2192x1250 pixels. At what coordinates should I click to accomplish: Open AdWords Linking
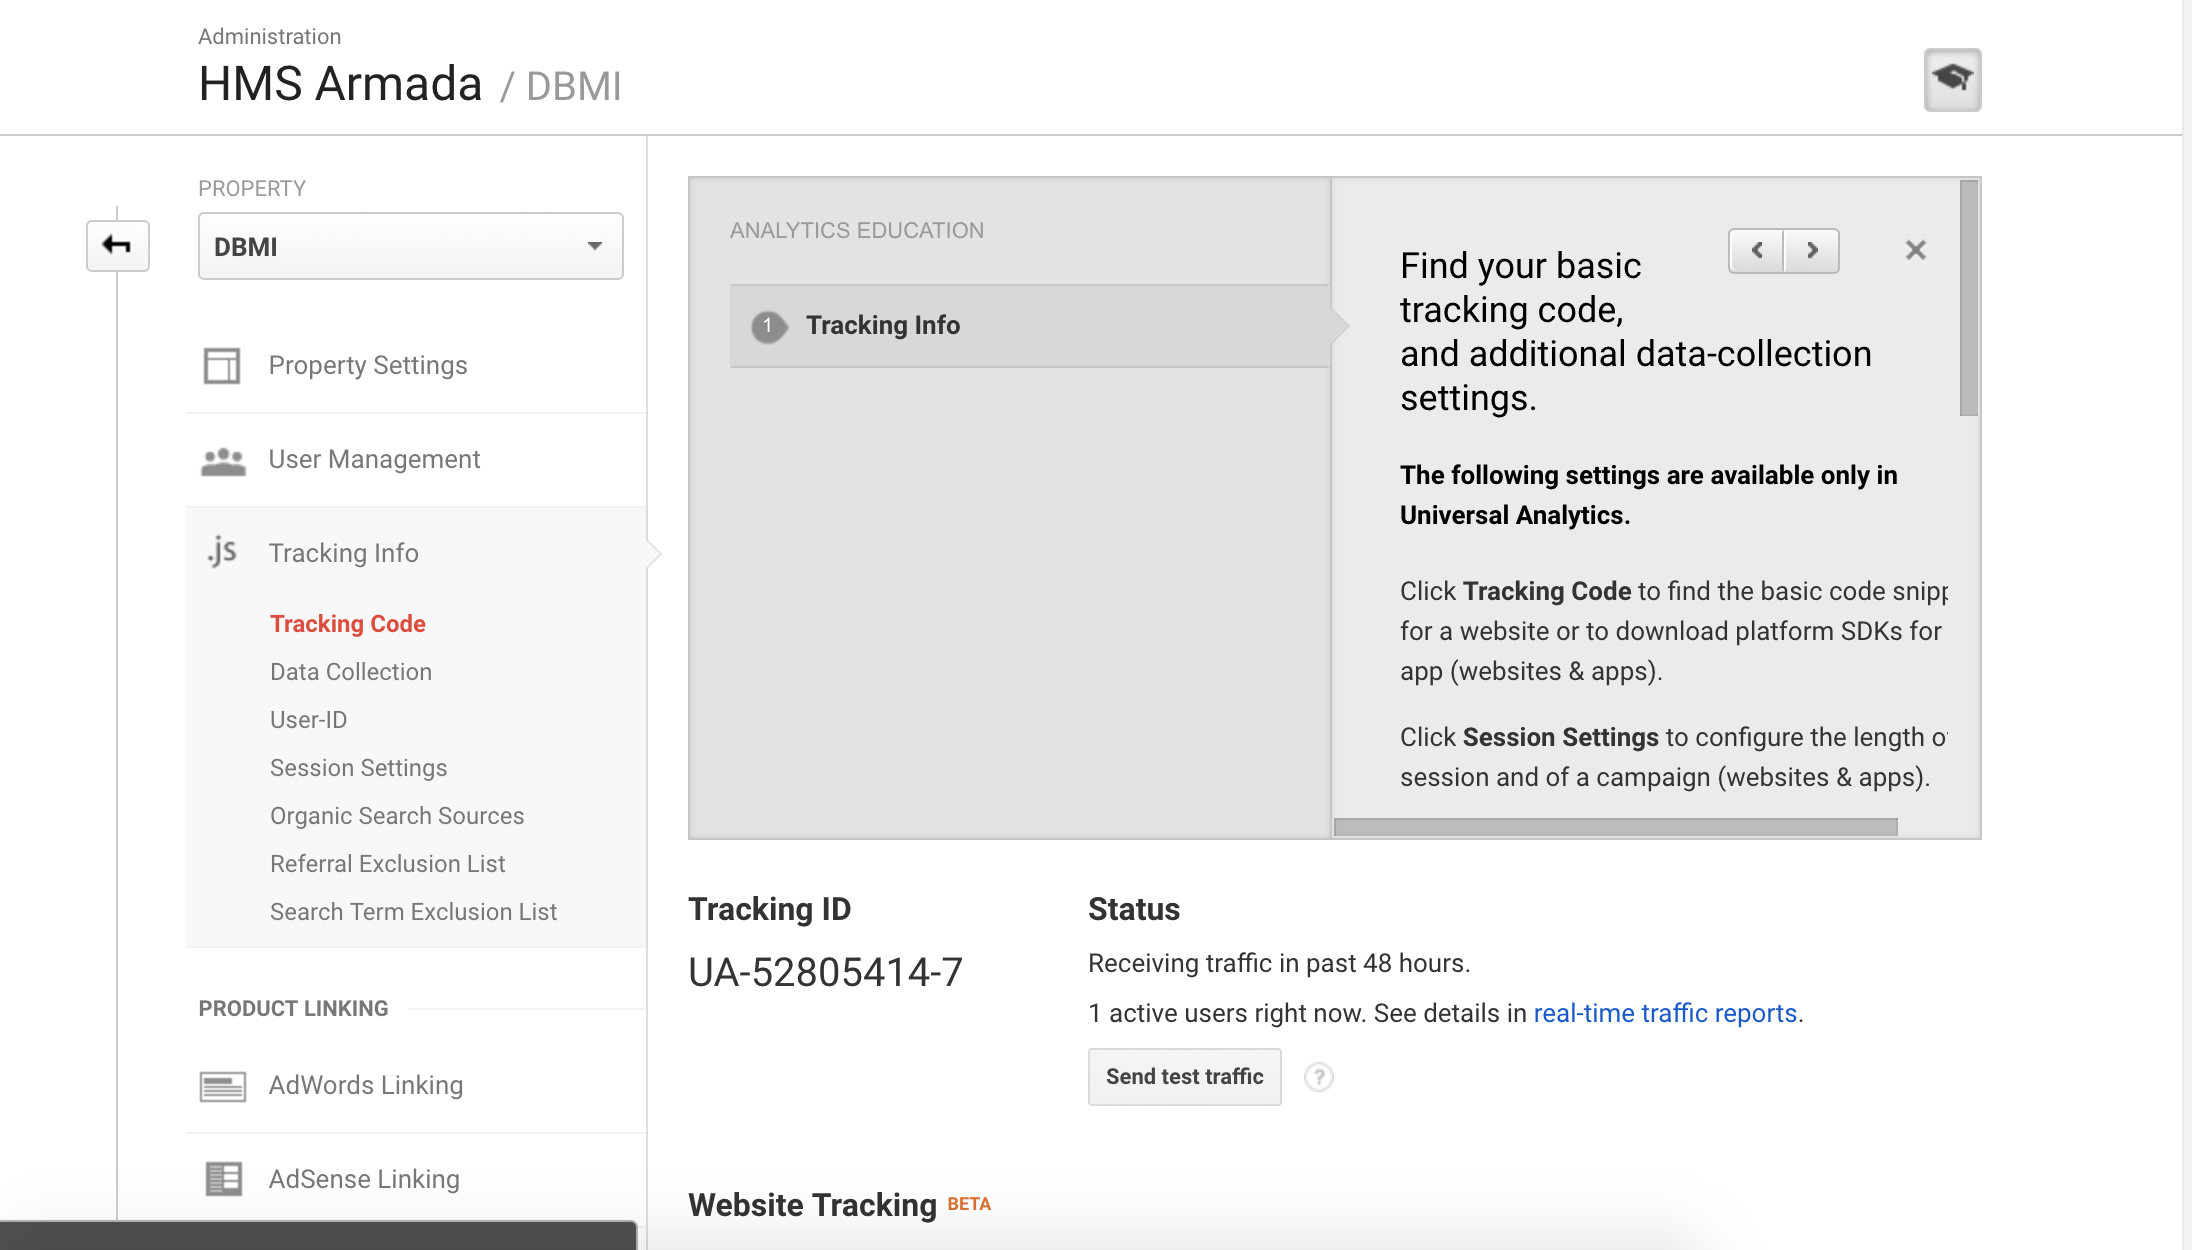[366, 1085]
